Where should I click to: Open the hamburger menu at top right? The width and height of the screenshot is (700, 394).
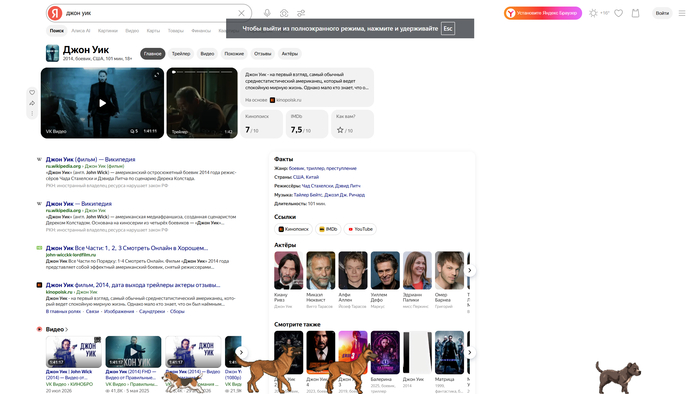pos(682,13)
